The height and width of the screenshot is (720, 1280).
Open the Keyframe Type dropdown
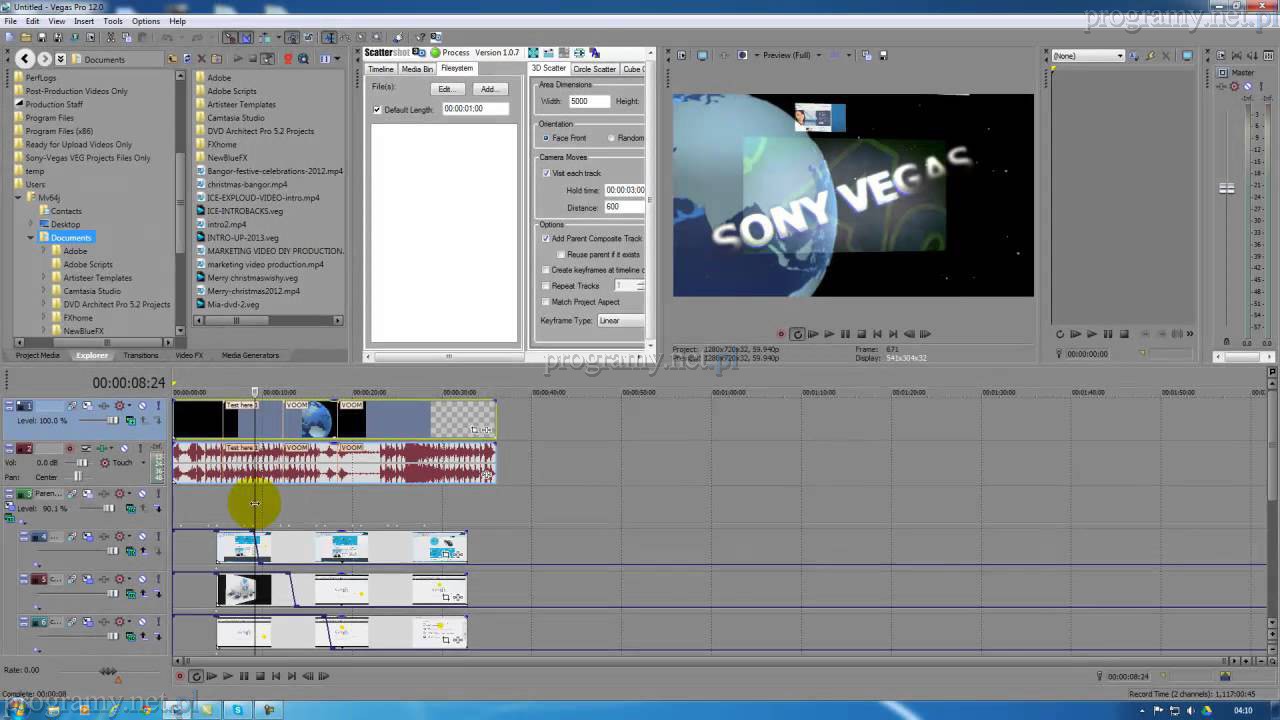620,321
